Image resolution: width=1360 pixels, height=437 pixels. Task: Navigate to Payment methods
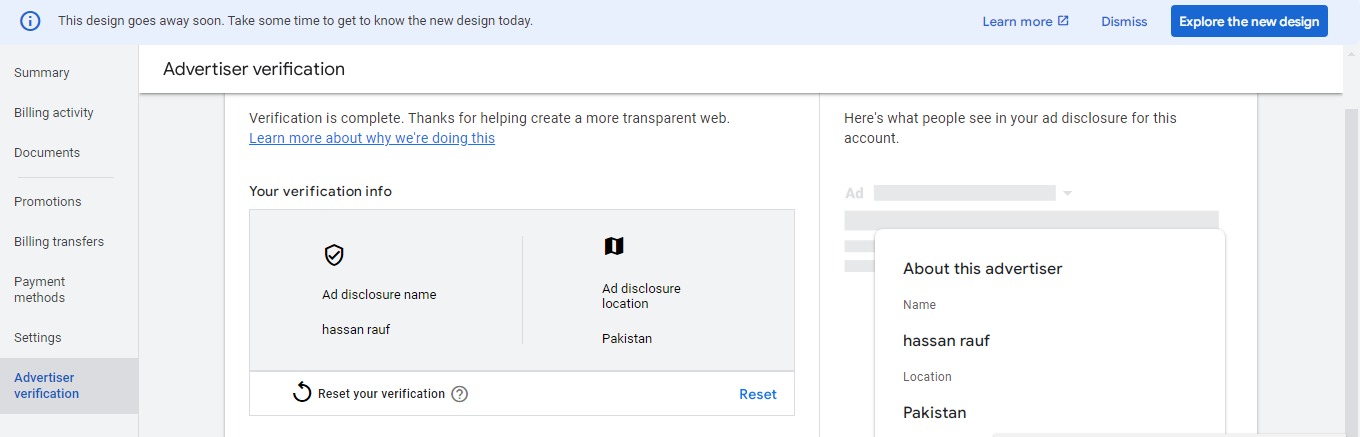[40, 289]
